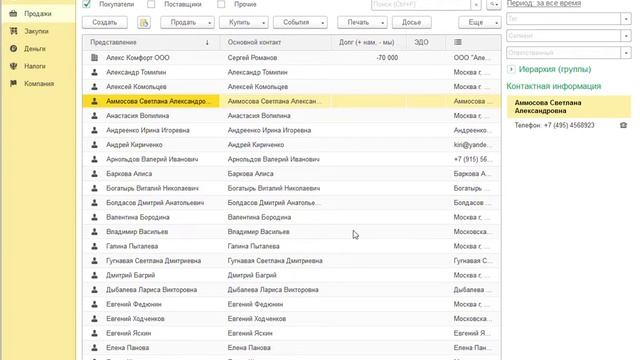Click the person icon for Дмитрий Багрий
Image resolution: width=640 pixels, height=360 pixels.
click(x=95, y=275)
